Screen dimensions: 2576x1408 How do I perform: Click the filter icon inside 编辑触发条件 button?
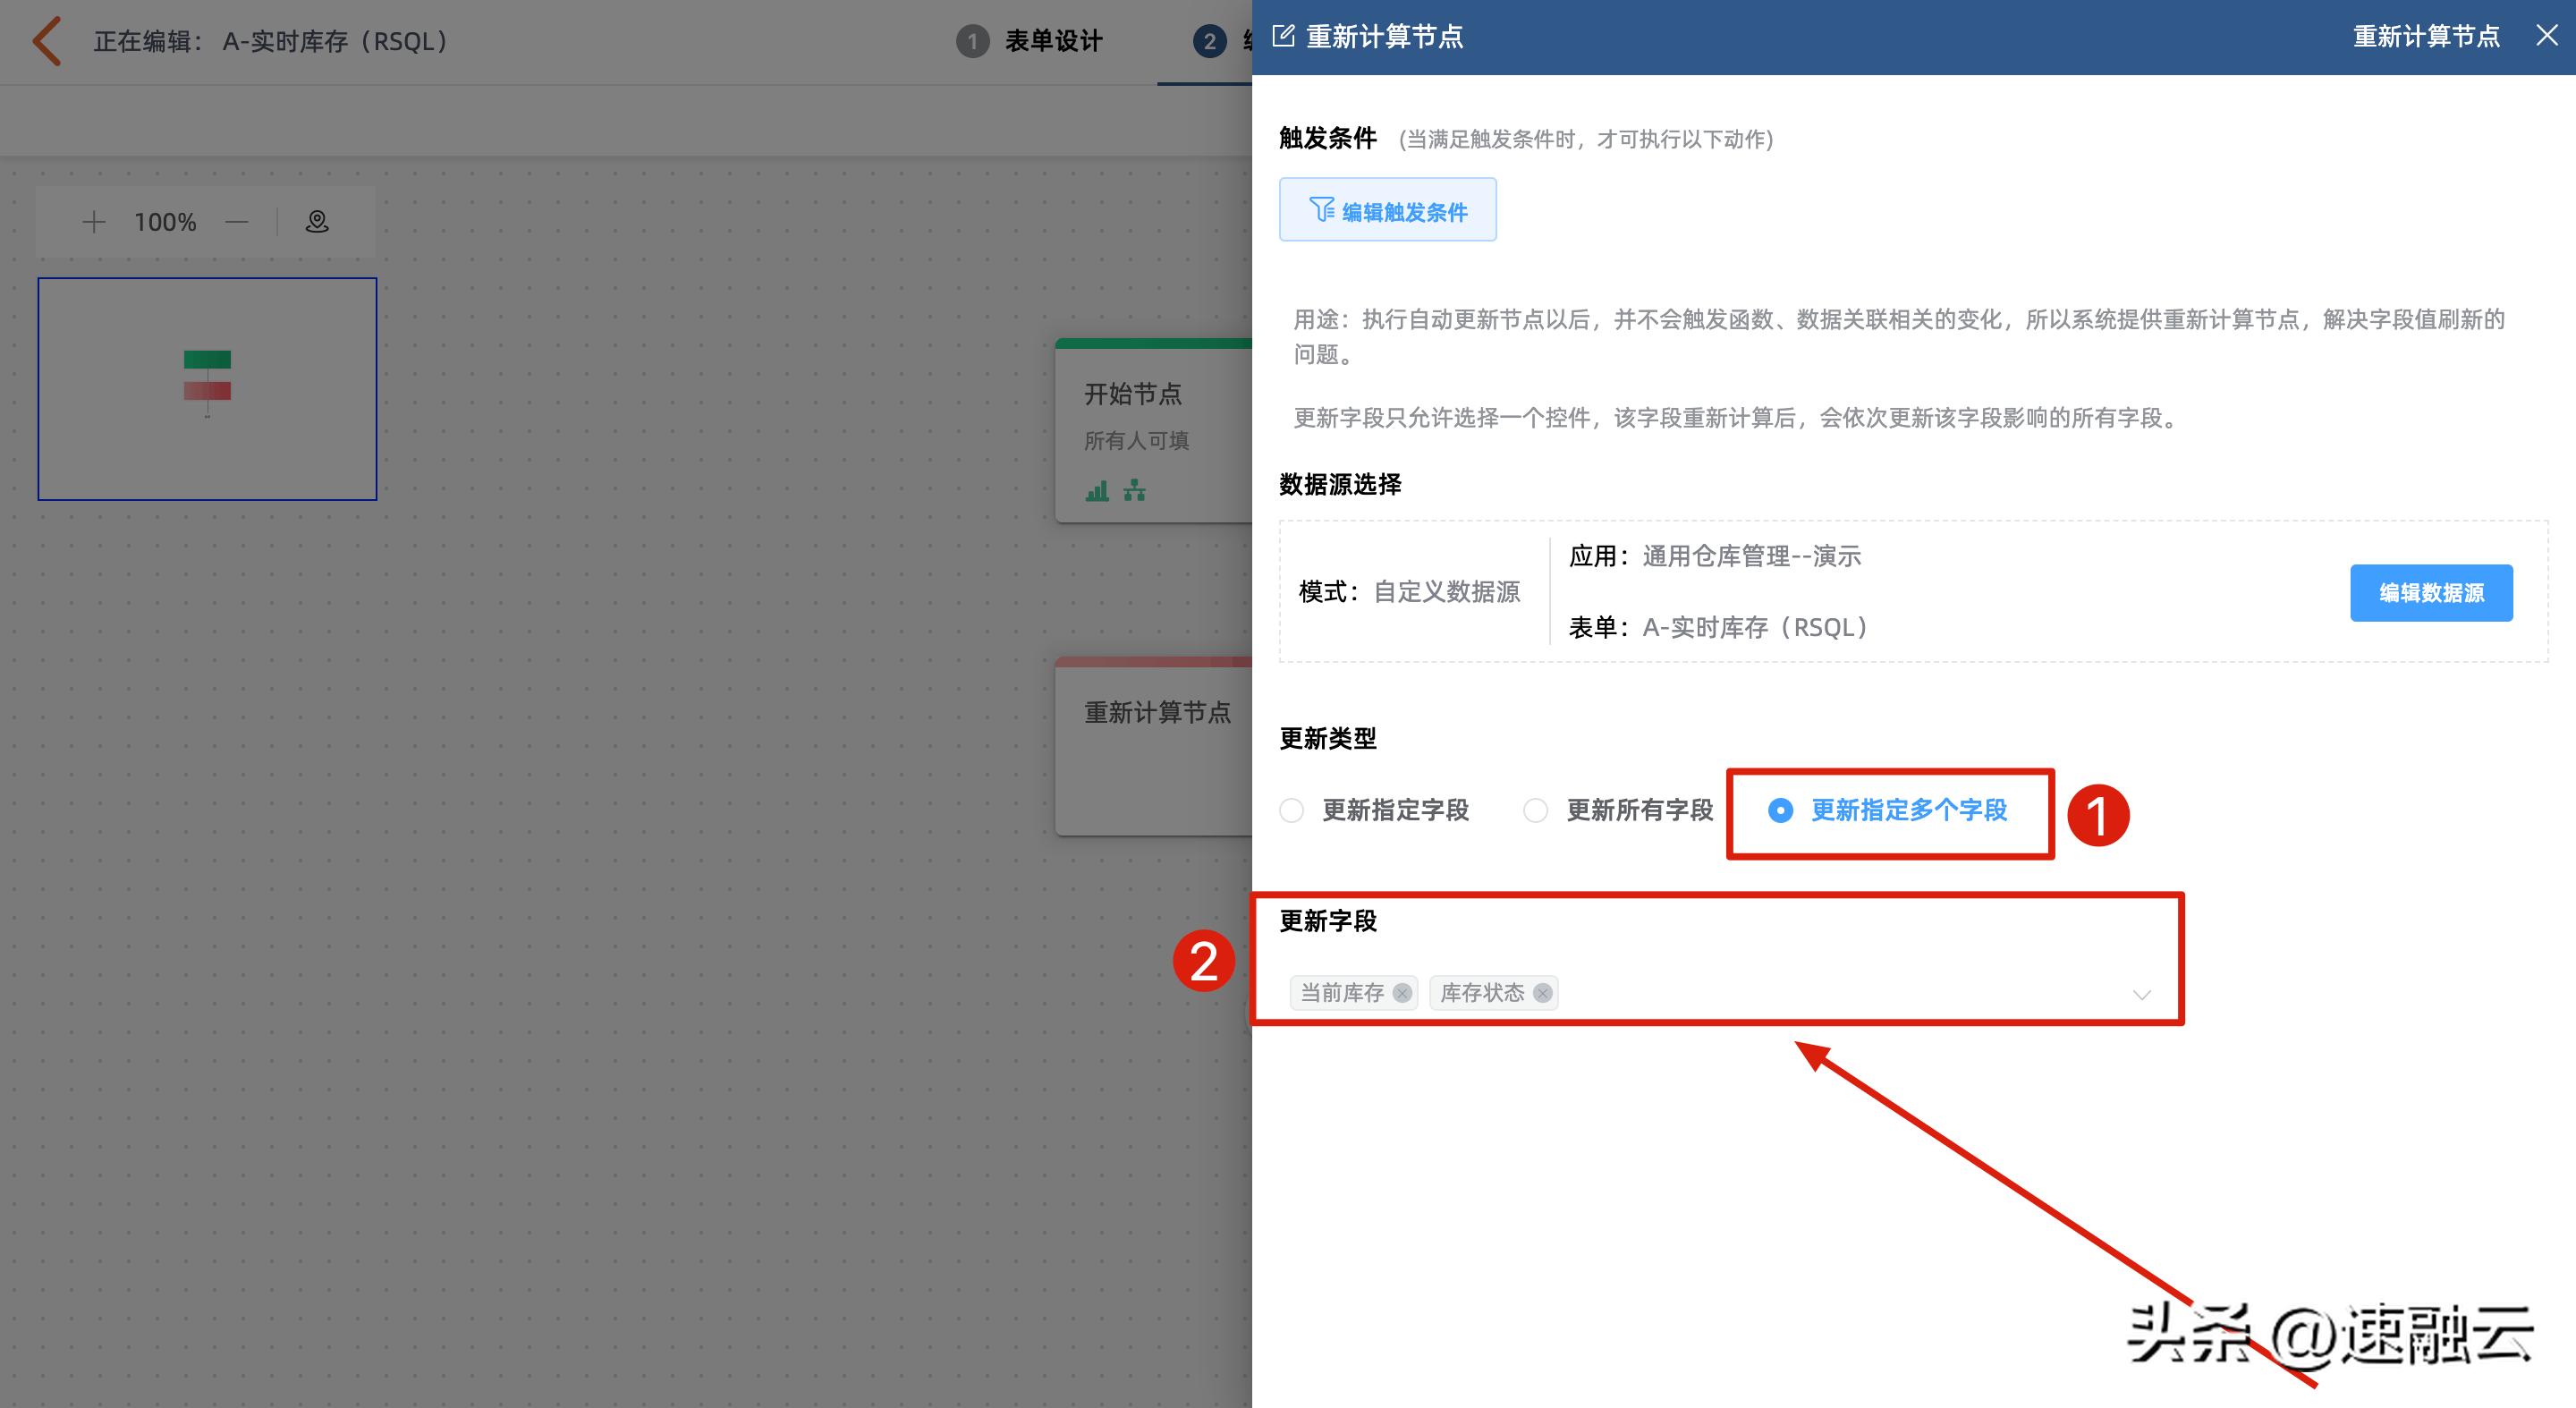click(1322, 209)
